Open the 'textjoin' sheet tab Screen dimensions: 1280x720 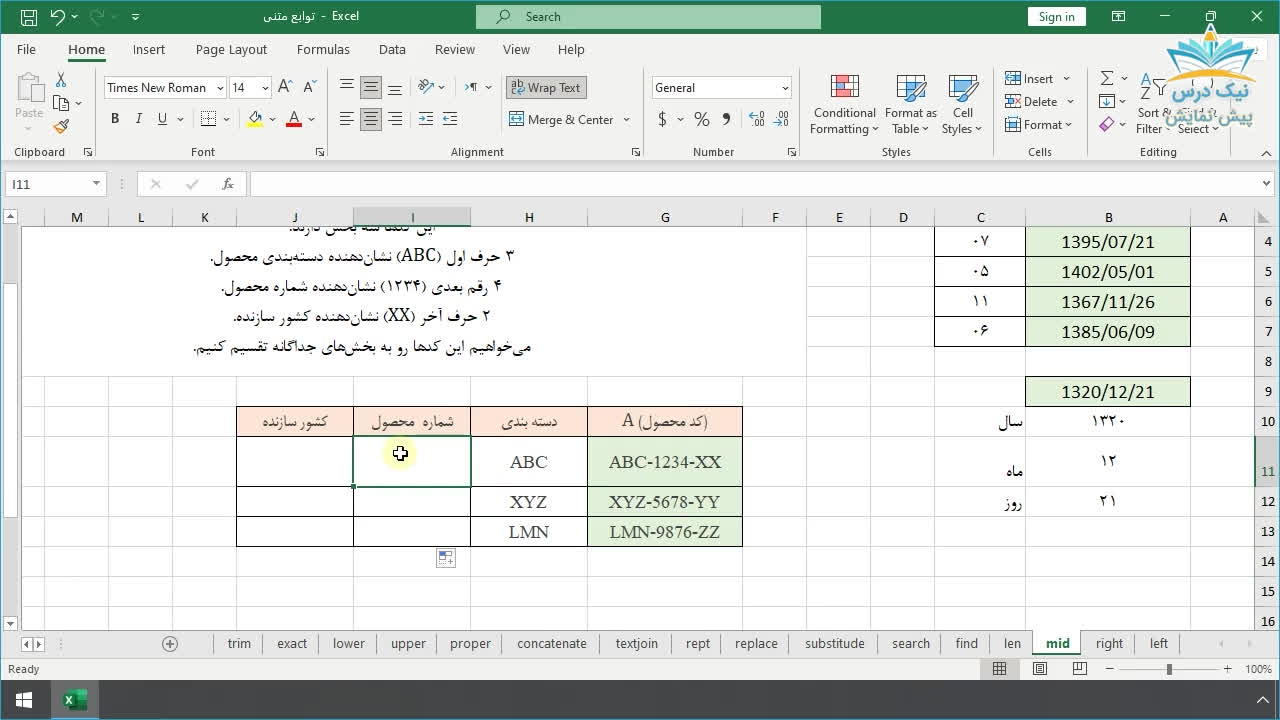click(x=637, y=644)
